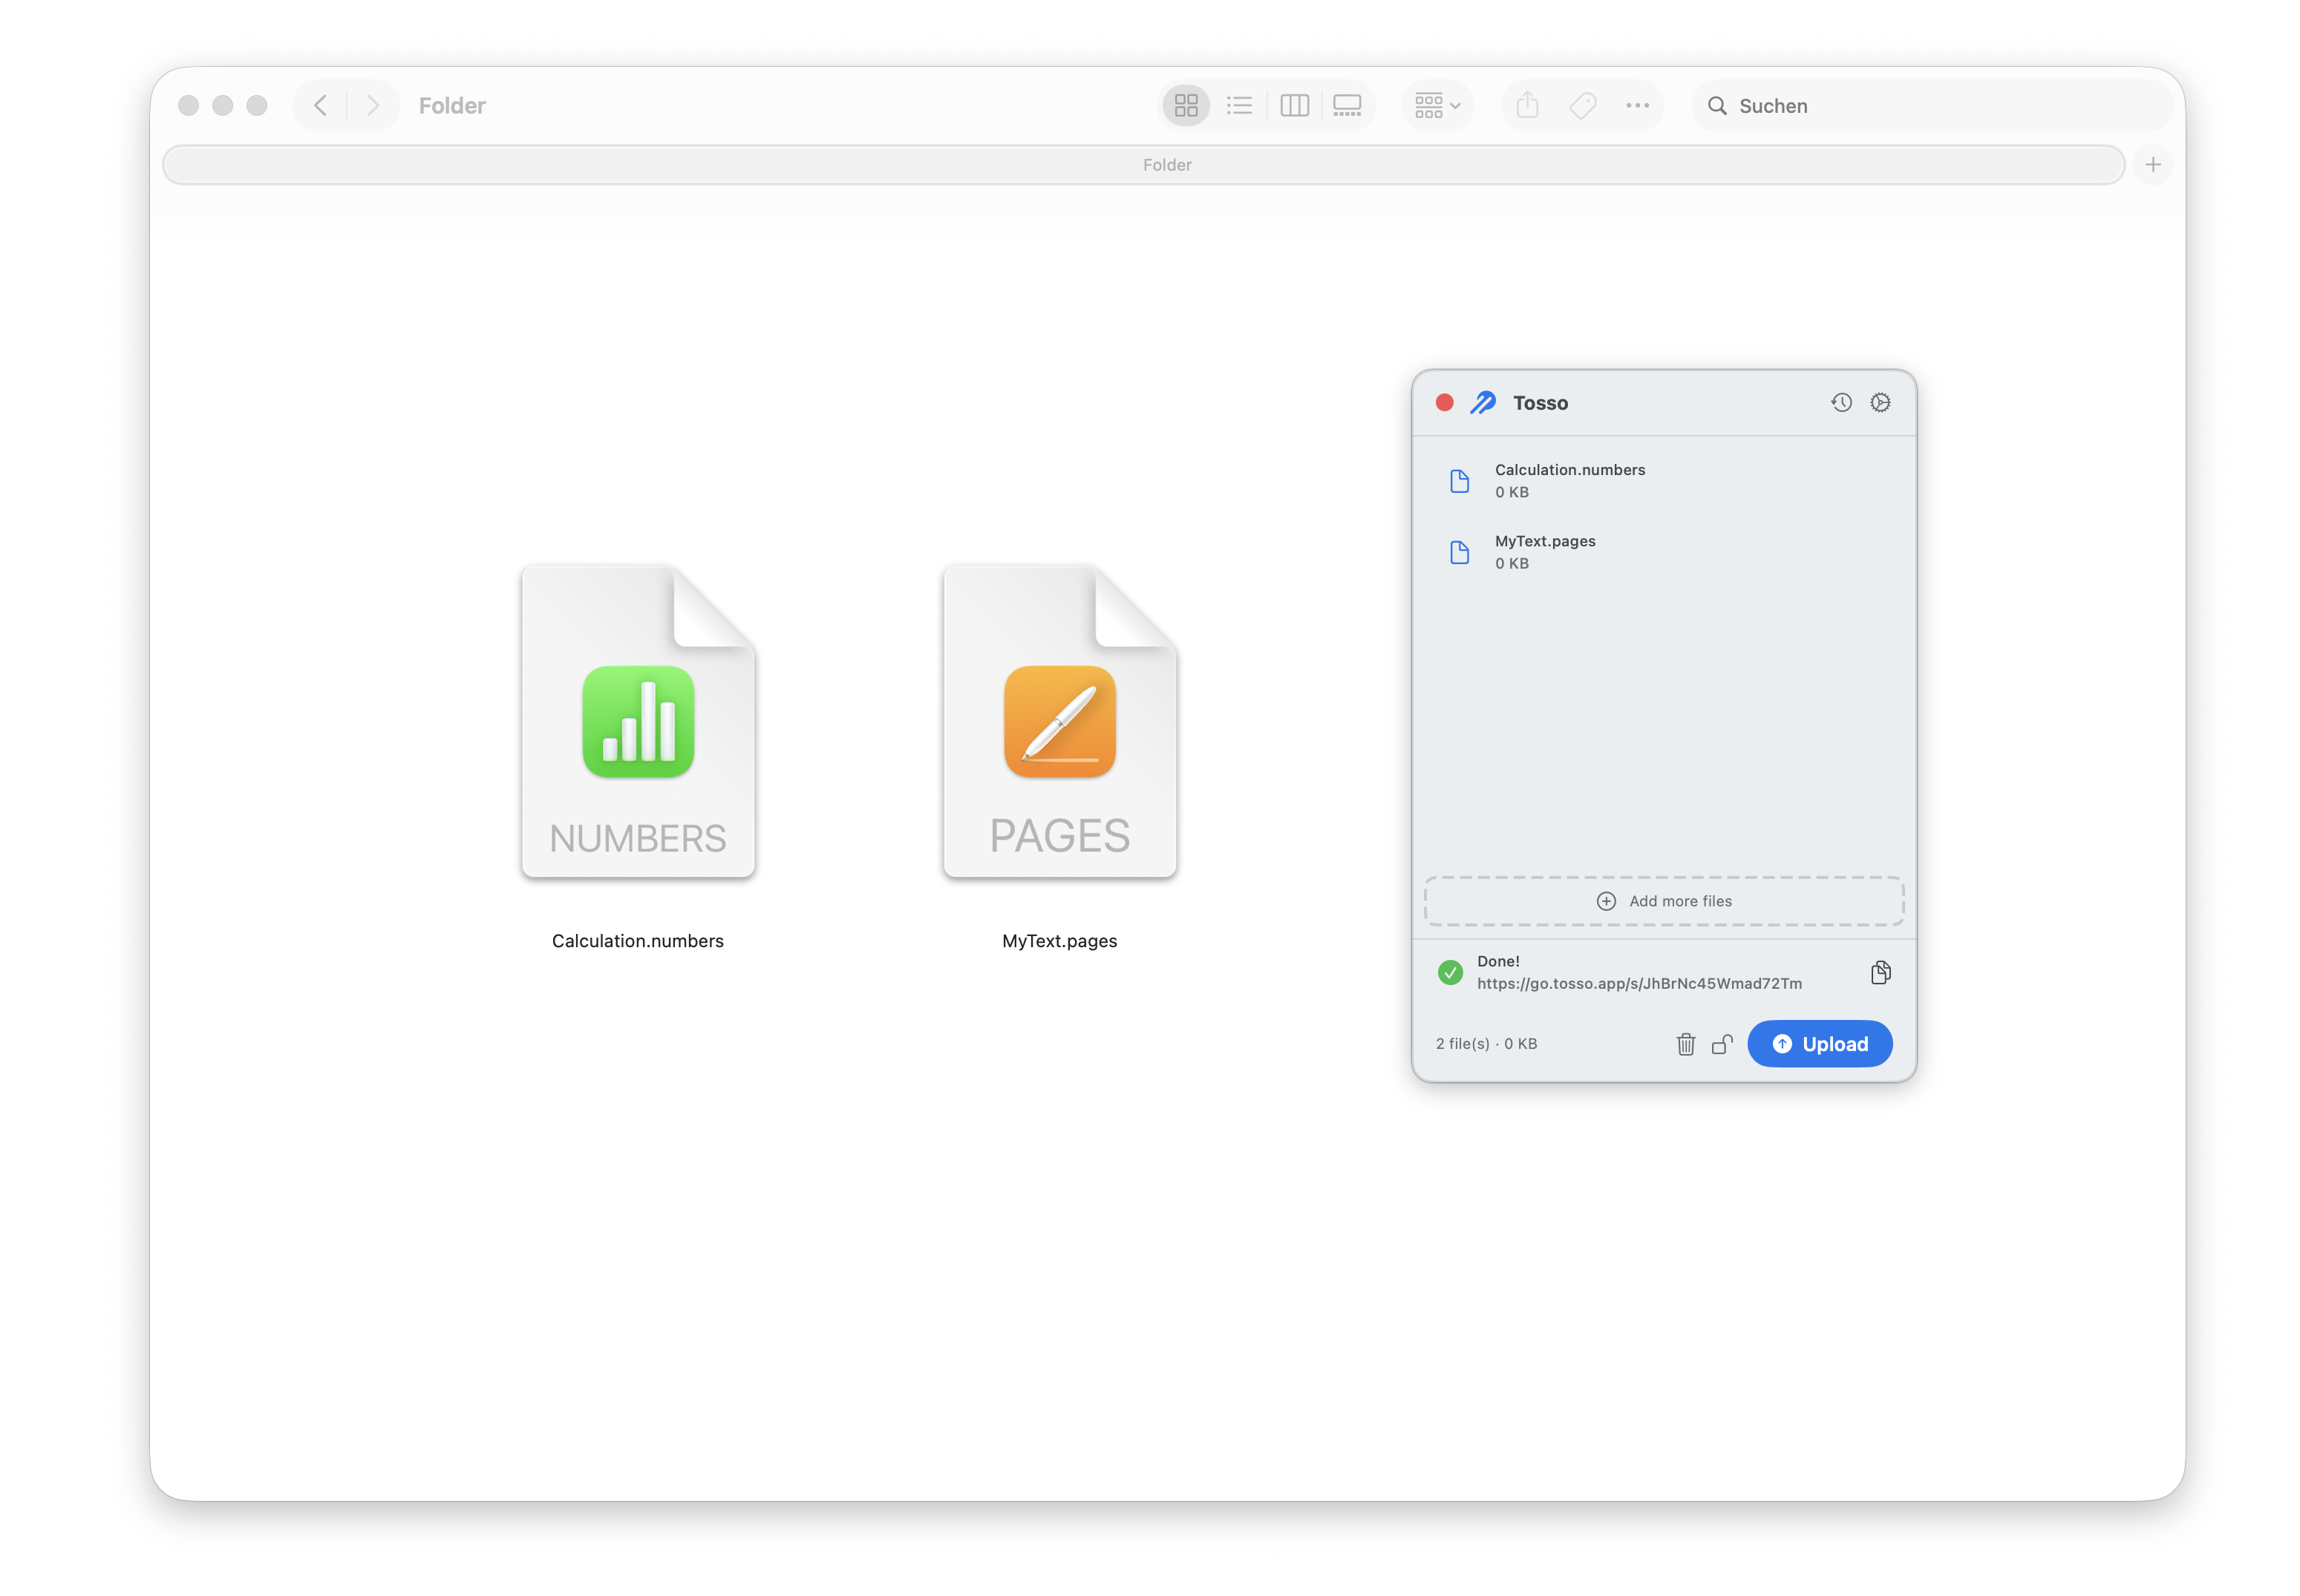The width and height of the screenshot is (2300, 1596).
Task: Click the Tosso app logo
Action: click(x=1483, y=402)
